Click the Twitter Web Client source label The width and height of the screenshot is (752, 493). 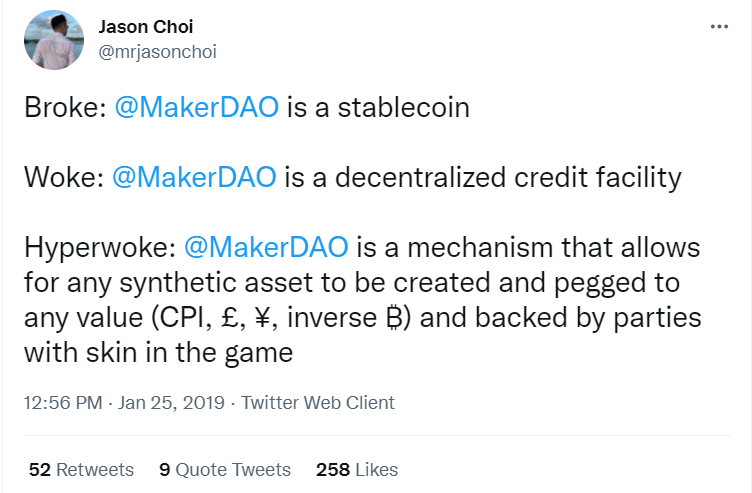[x=318, y=403]
